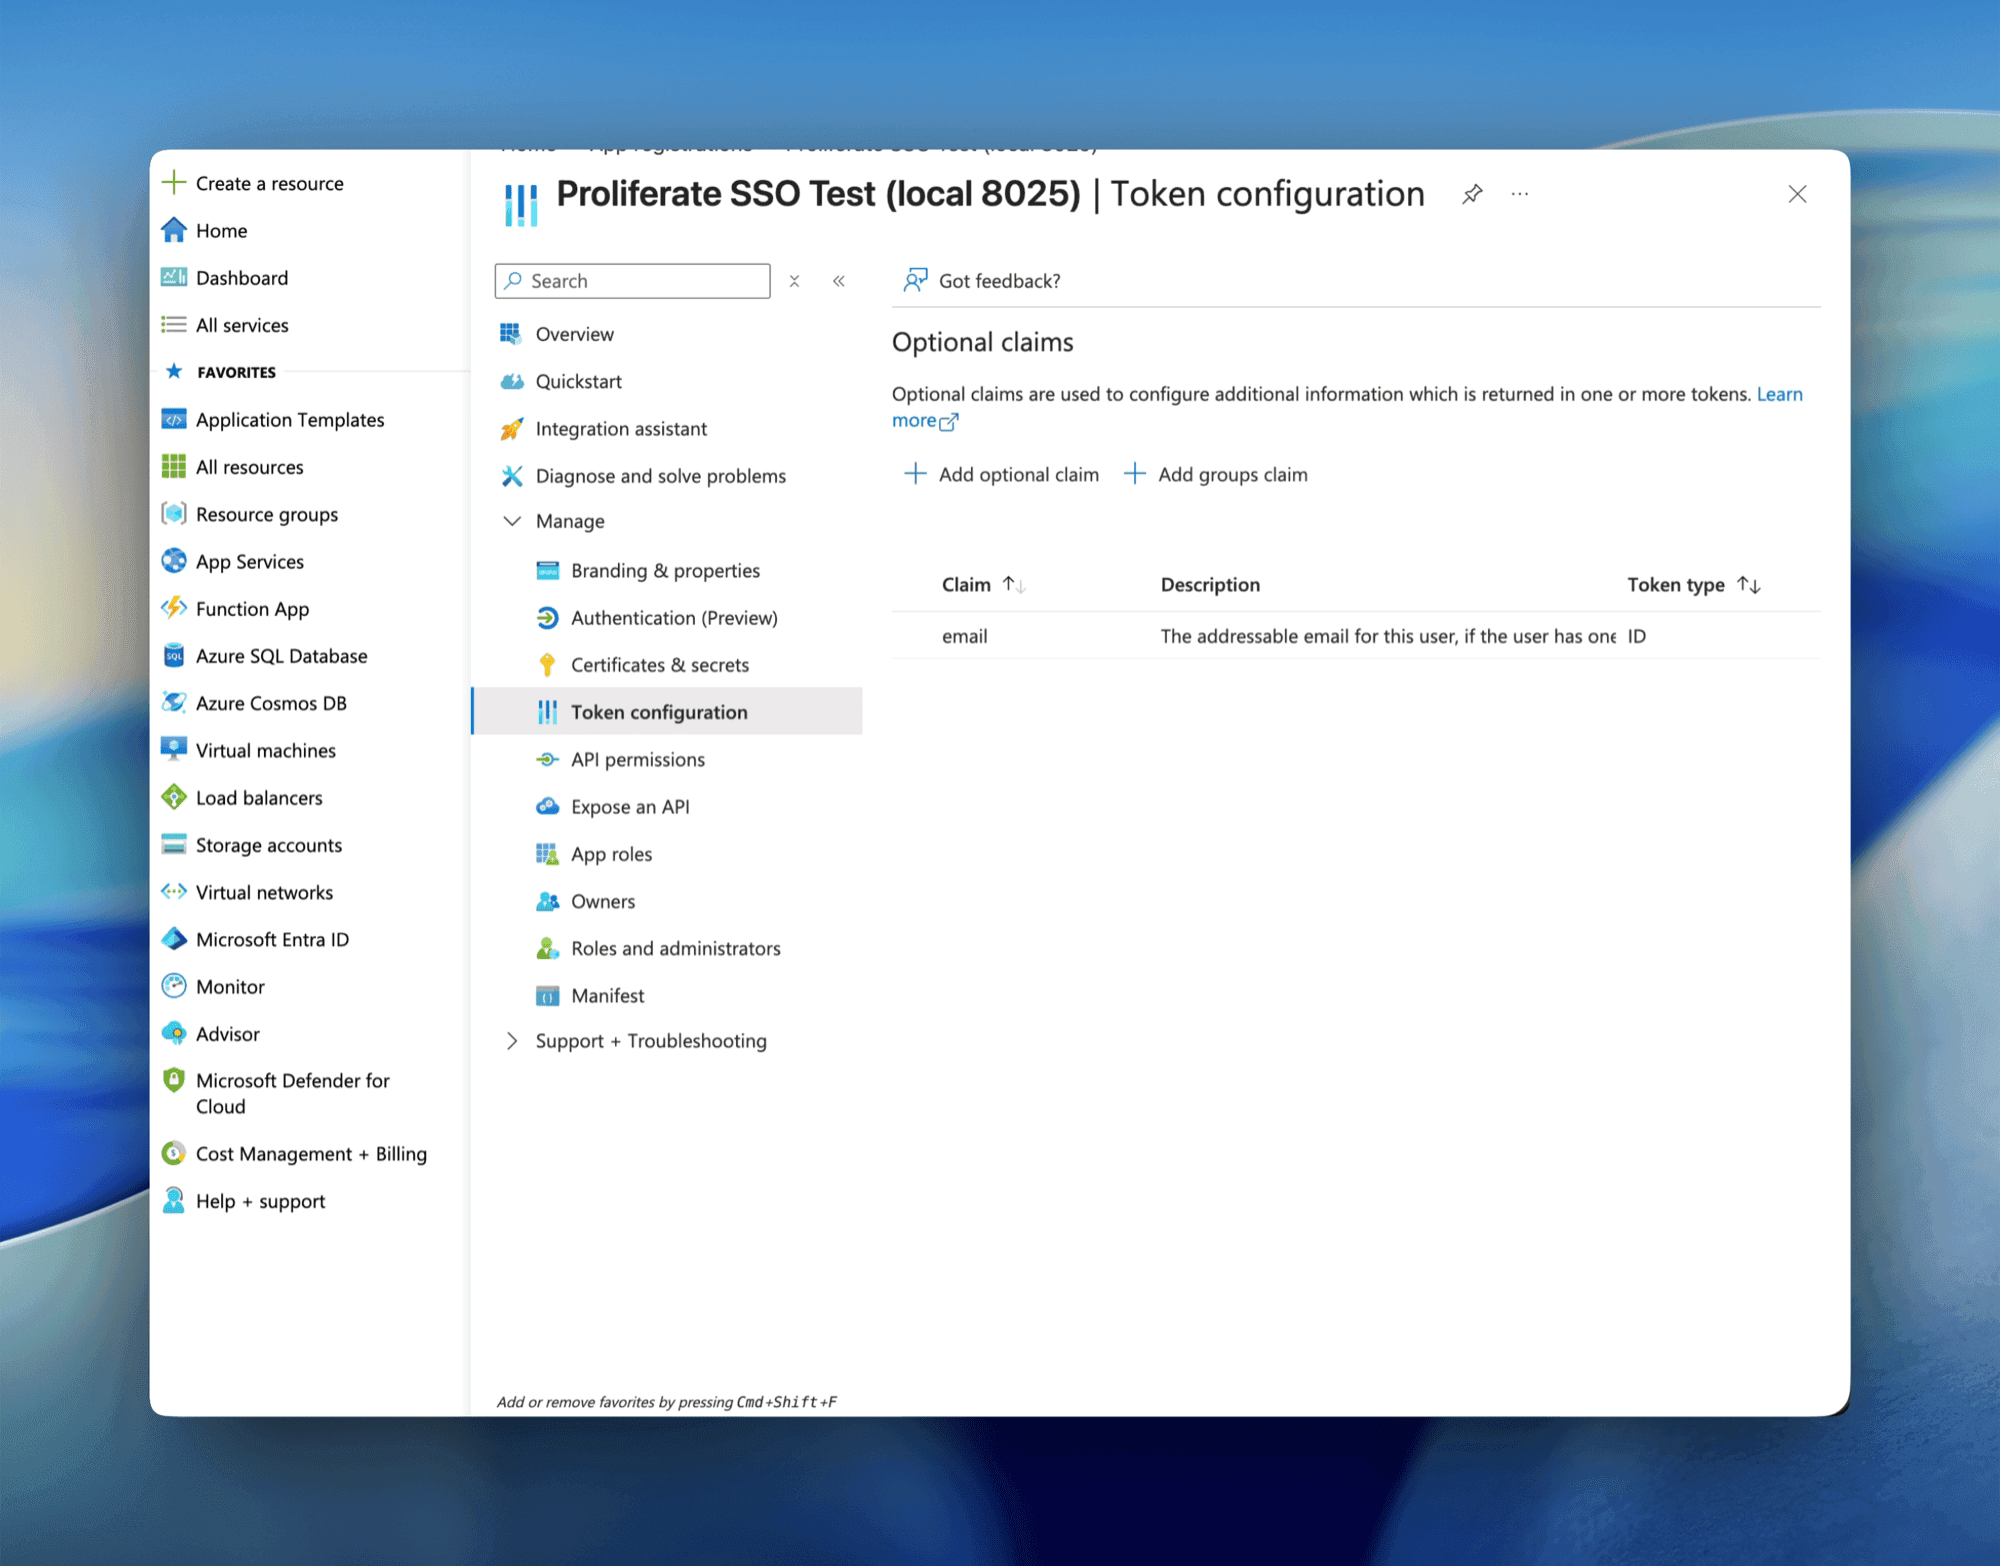Click the email claim description text
This screenshot has width=2000, height=1566.
pos(1388,636)
